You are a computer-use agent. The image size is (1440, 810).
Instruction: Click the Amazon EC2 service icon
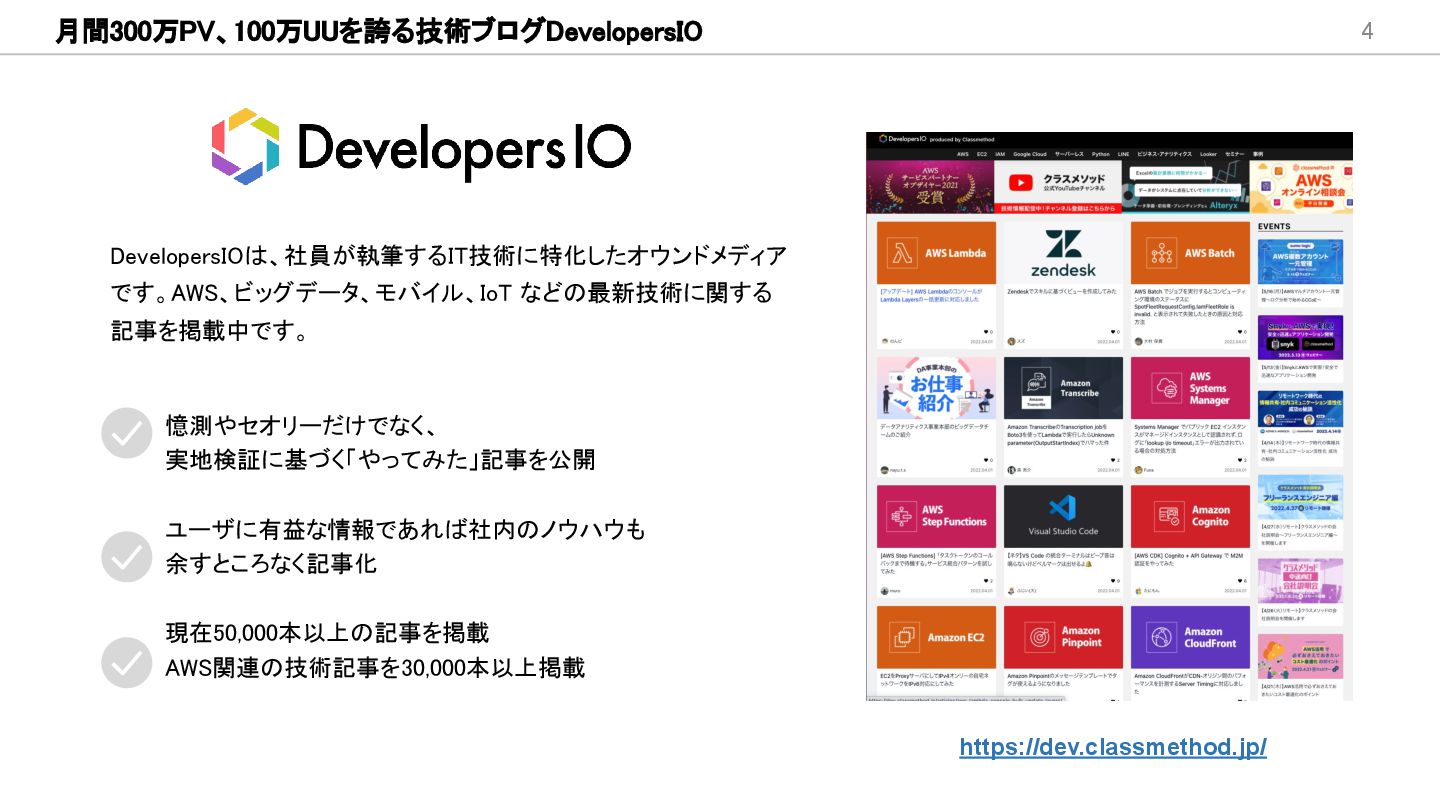[x=906, y=637]
